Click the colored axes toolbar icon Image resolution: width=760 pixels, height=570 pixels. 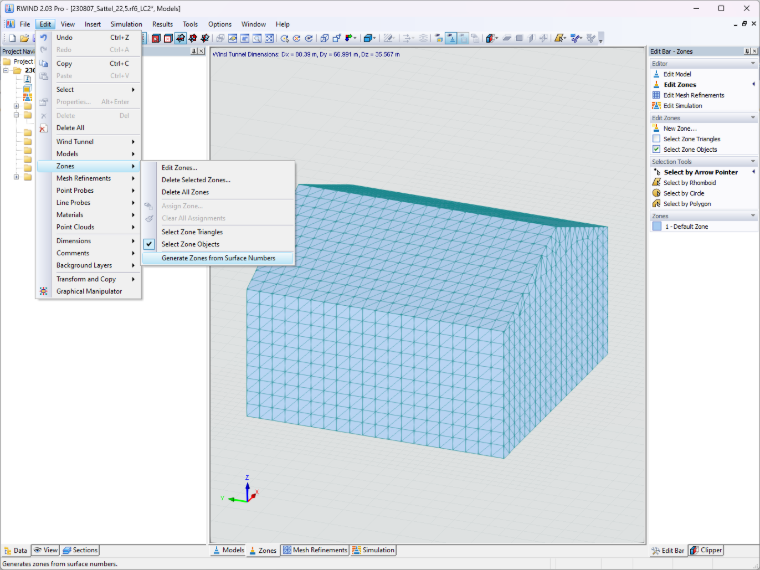tap(349, 38)
